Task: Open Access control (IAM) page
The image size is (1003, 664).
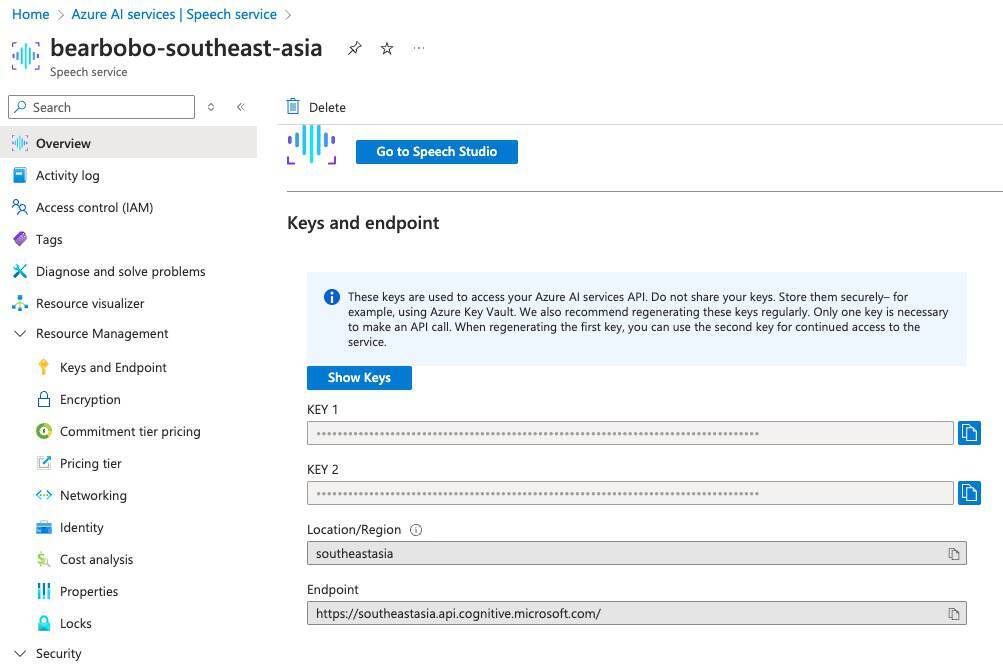Action: tap(94, 207)
